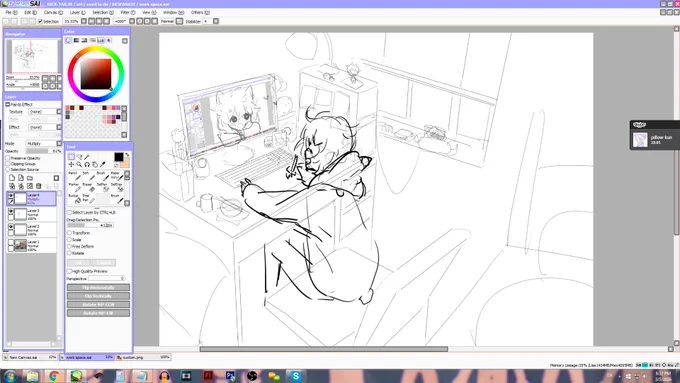The height and width of the screenshot is (383, 680).
Task: Open the Effect dropdown in Paints Effect
Action: point(45,127)
